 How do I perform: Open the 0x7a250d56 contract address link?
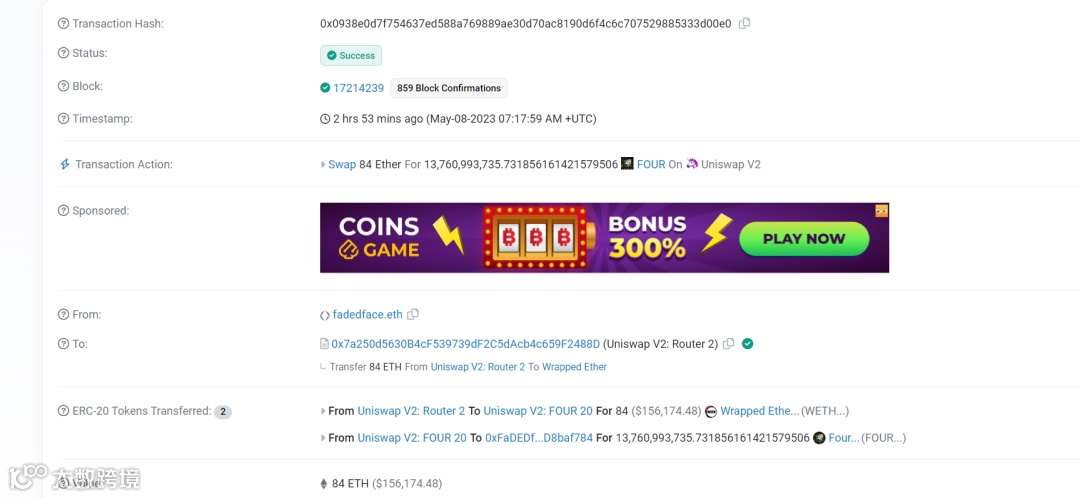(x=466, y=344)
